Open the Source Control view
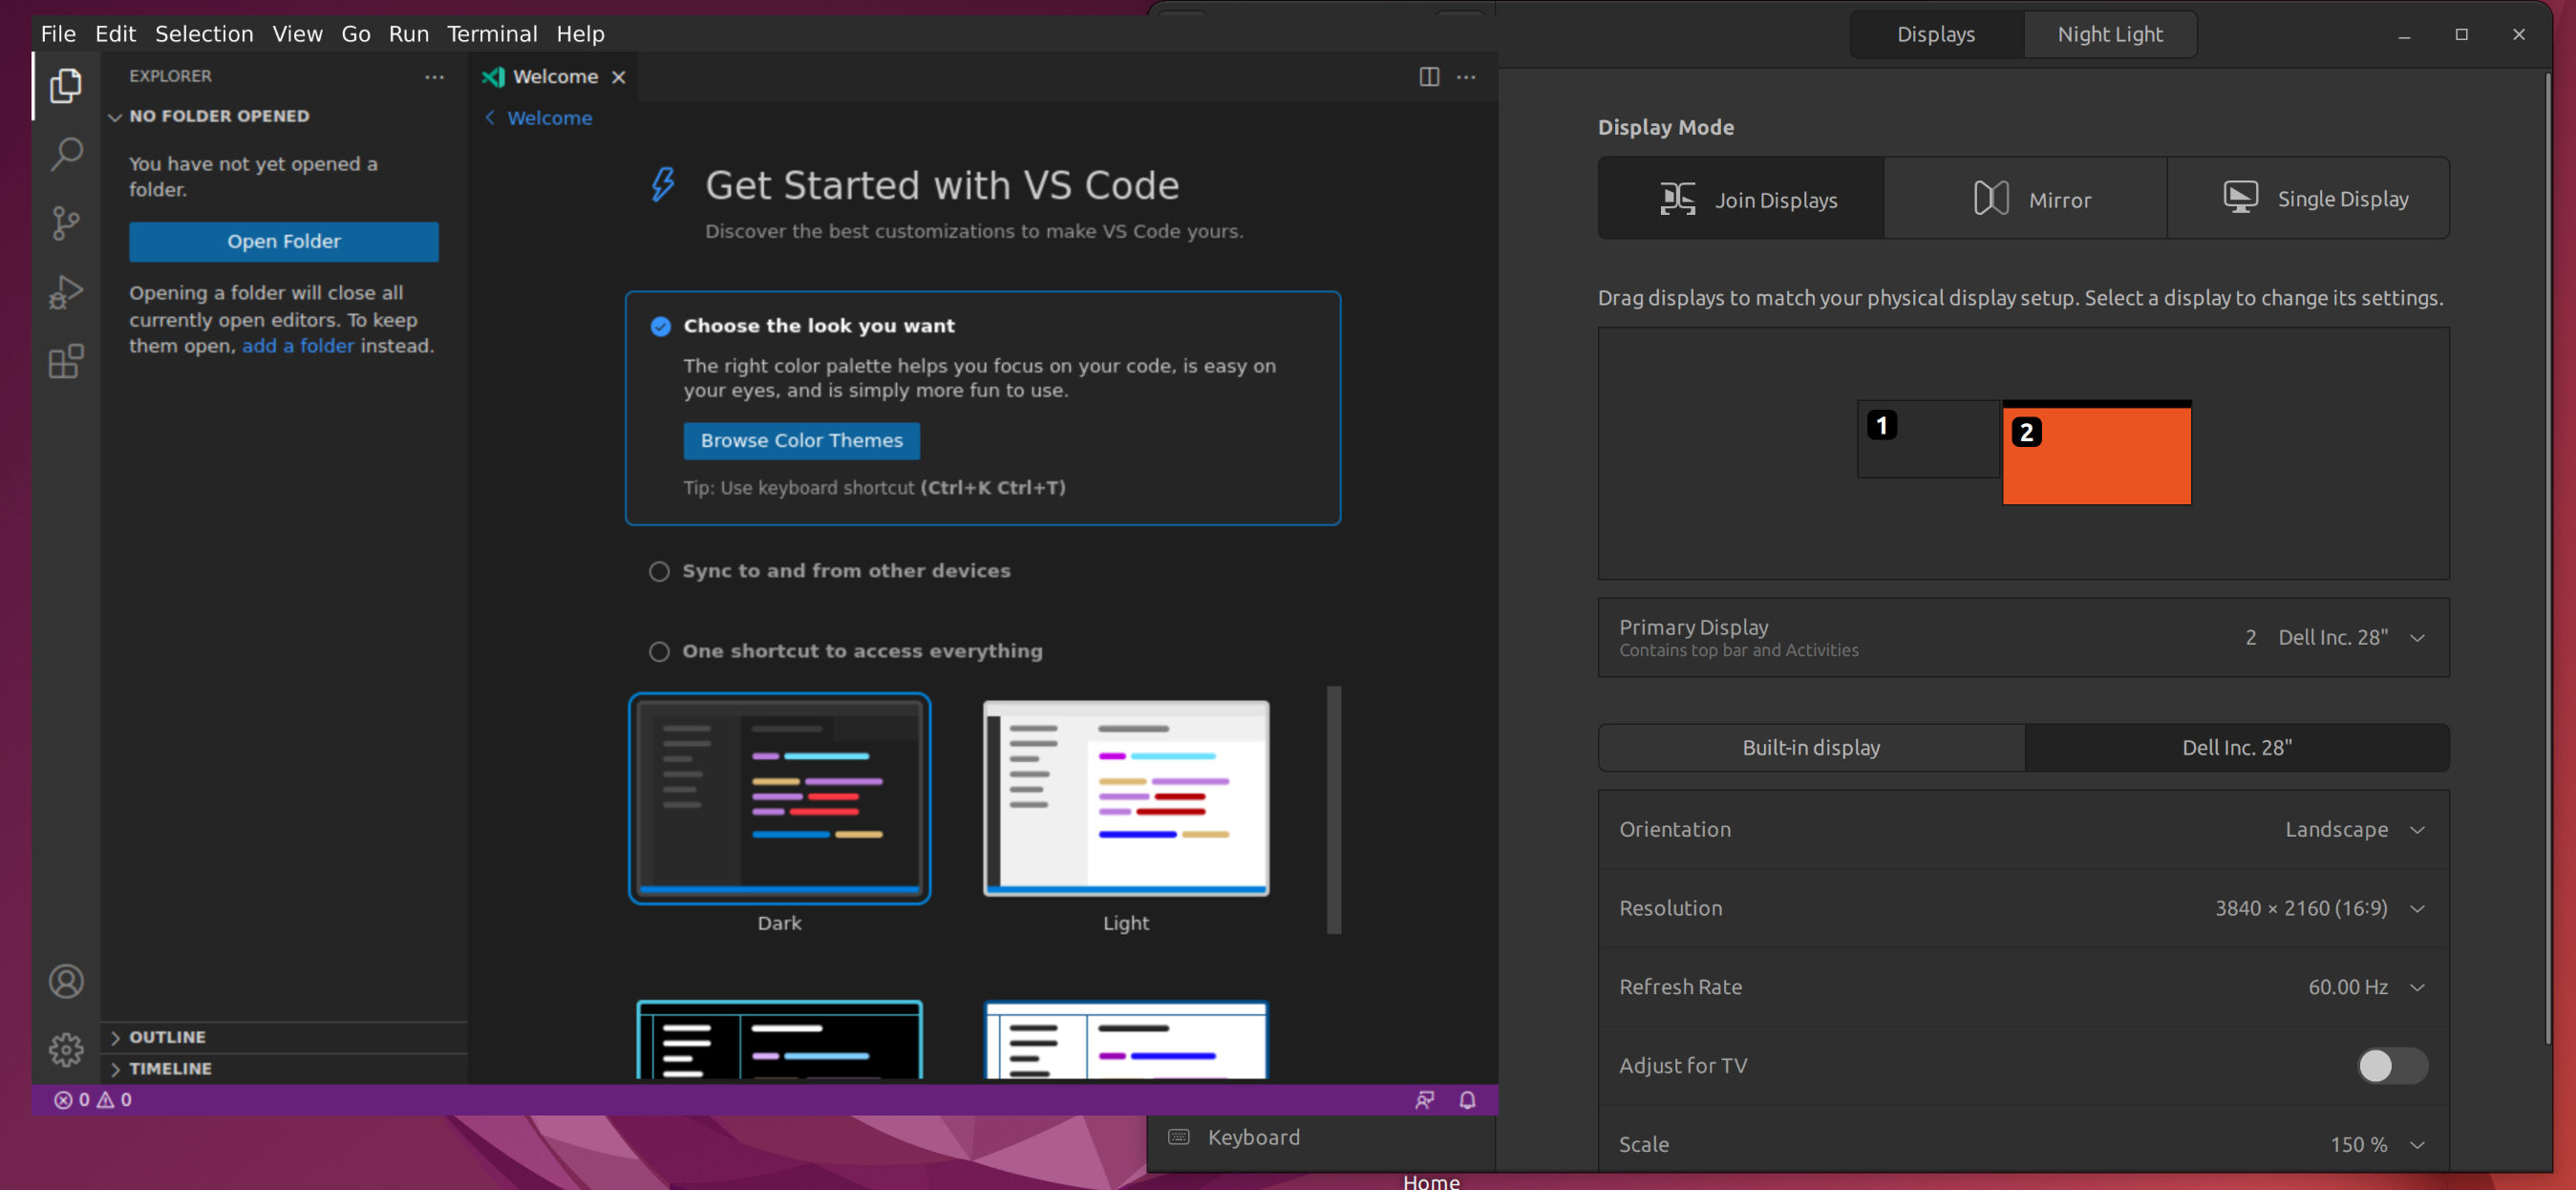This screenshot has width=2576, height=1190. 65,223
